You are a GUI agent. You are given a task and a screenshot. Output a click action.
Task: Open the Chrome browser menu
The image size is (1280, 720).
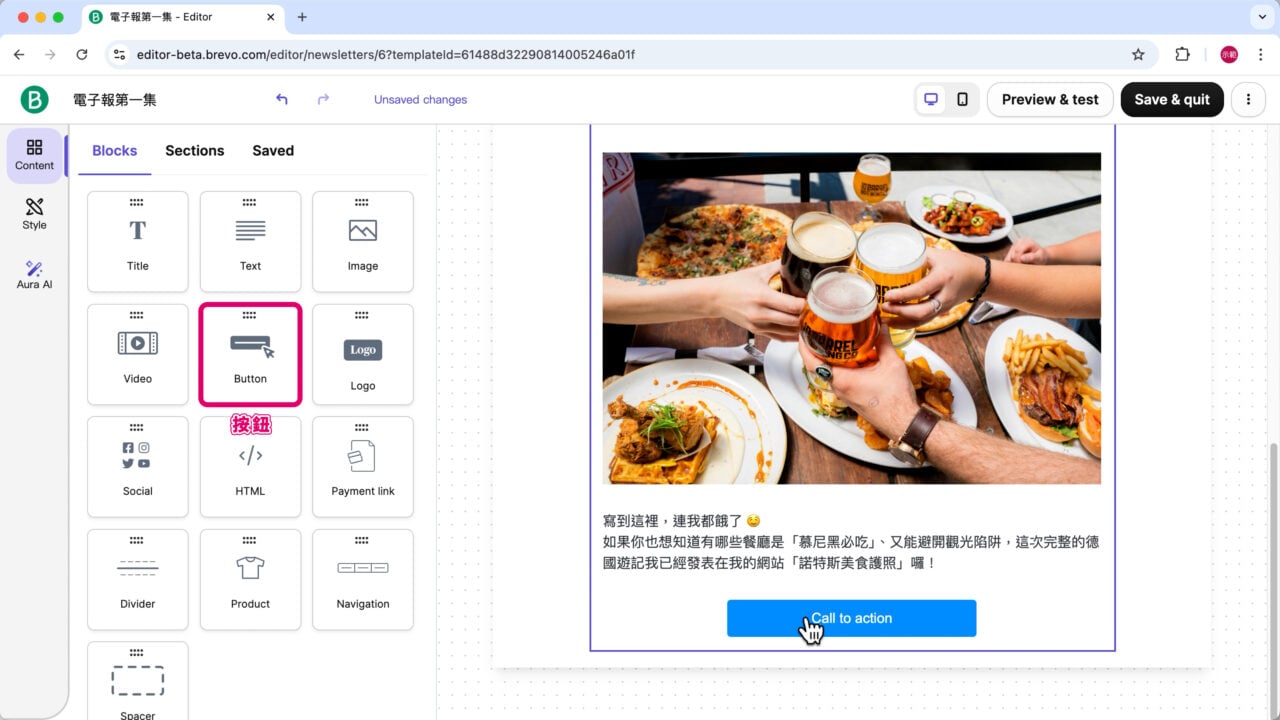pos(1261,53)
